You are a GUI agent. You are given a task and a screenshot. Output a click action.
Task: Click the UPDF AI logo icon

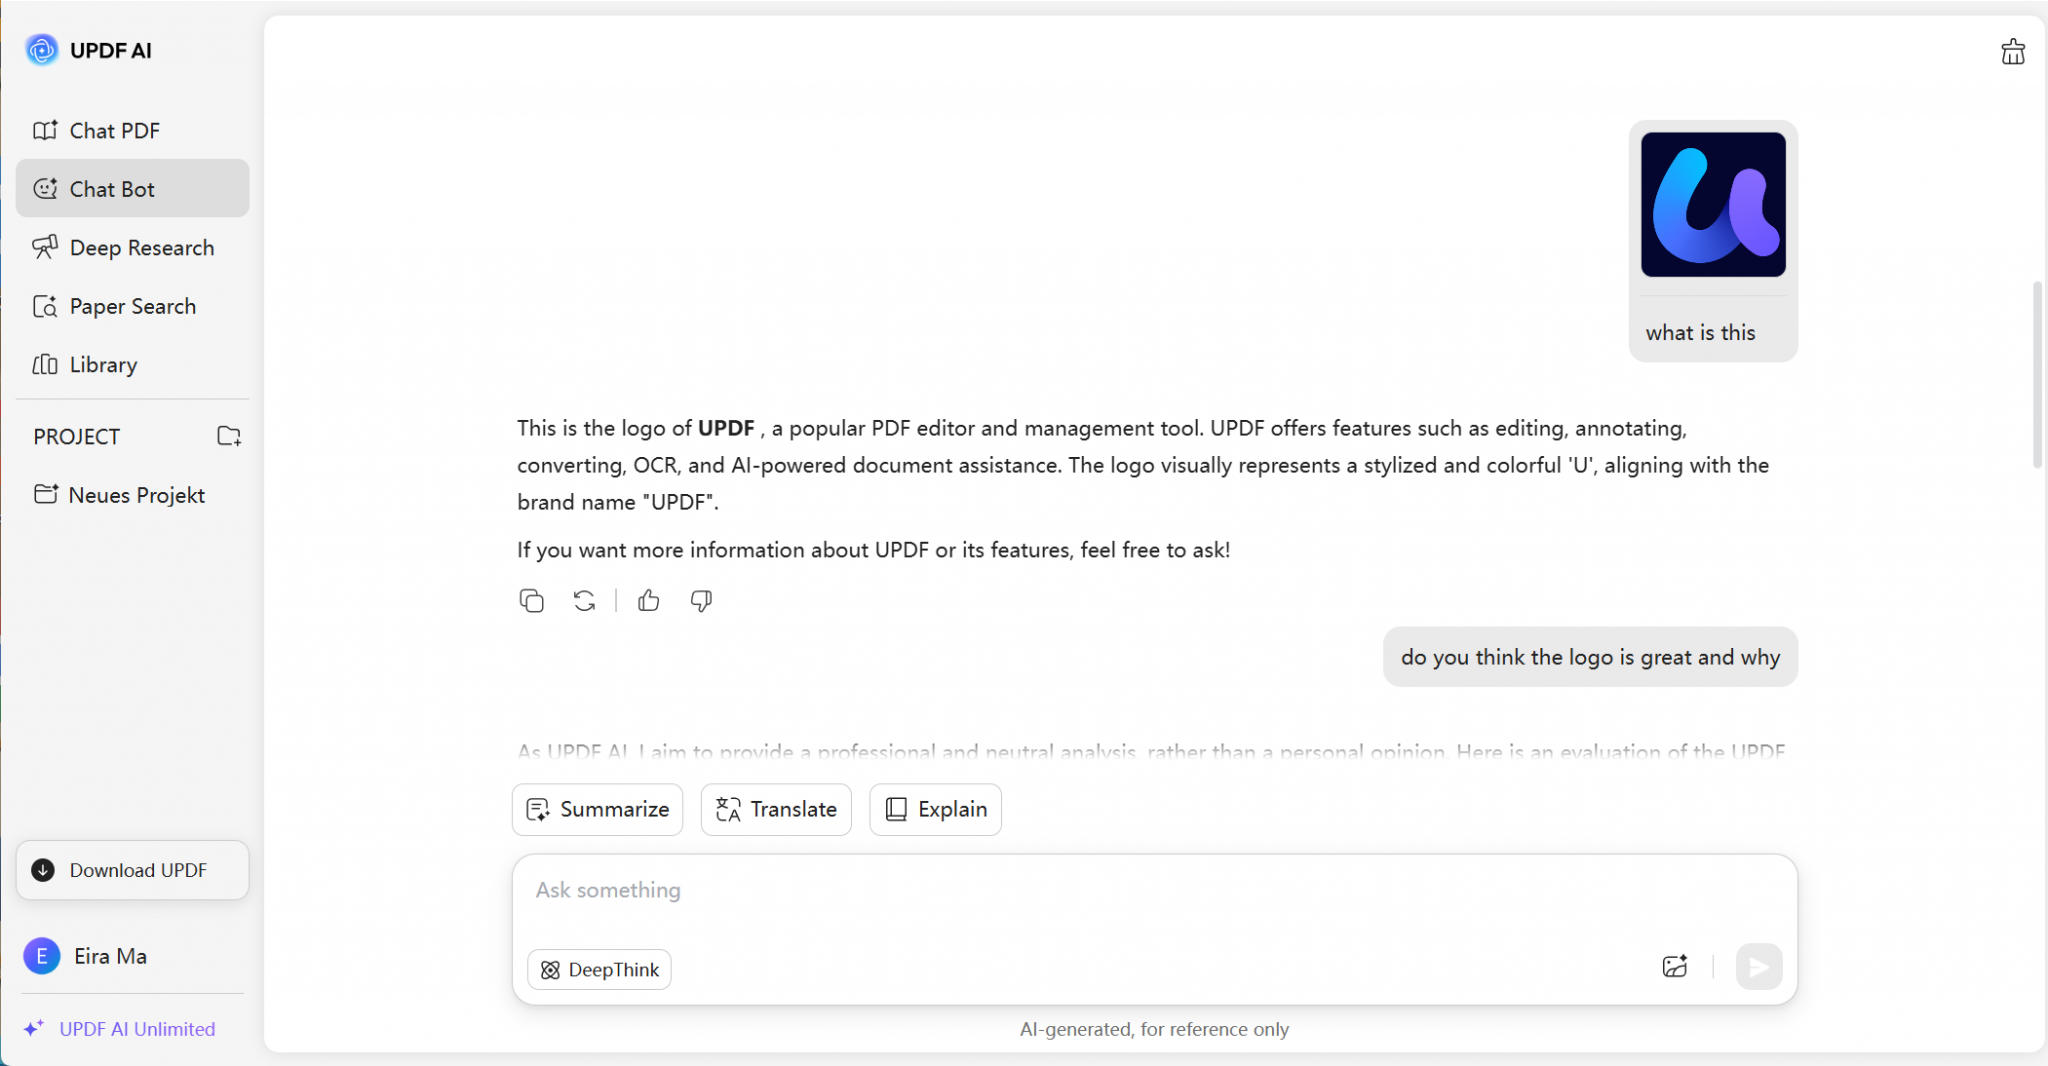(x=42, y=50)
